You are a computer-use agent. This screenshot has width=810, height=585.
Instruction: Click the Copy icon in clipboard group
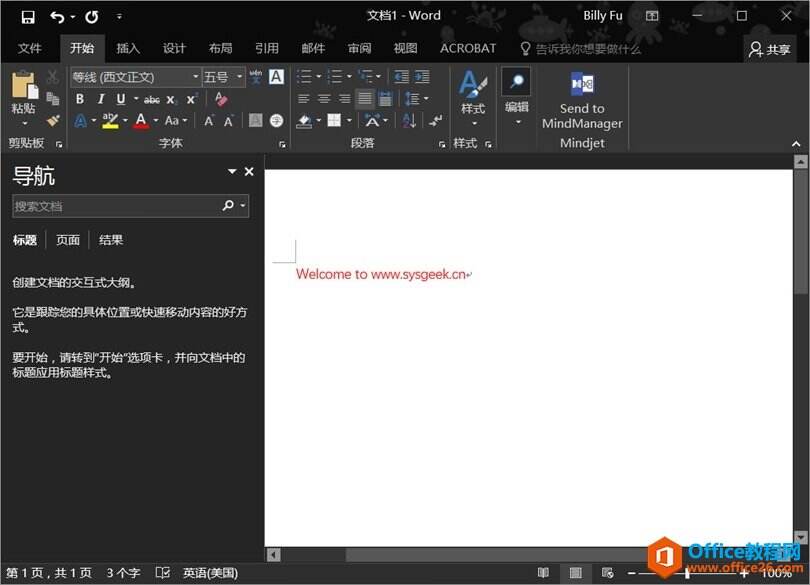(x=52, y=98)
